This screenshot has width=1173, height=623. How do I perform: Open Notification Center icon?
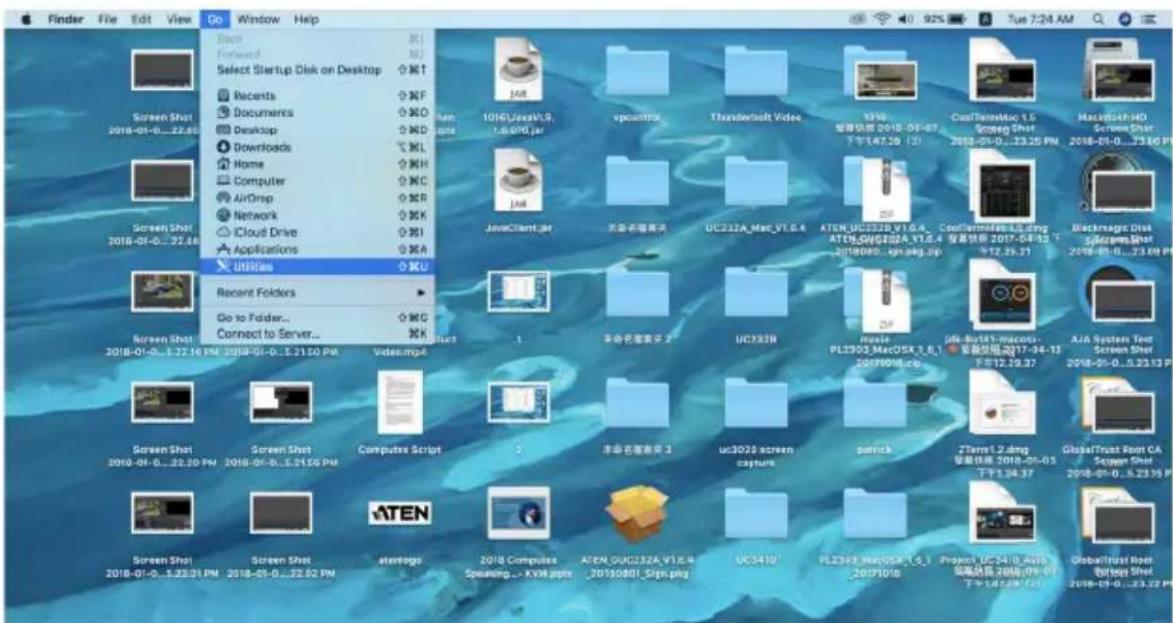[1151, 19]
